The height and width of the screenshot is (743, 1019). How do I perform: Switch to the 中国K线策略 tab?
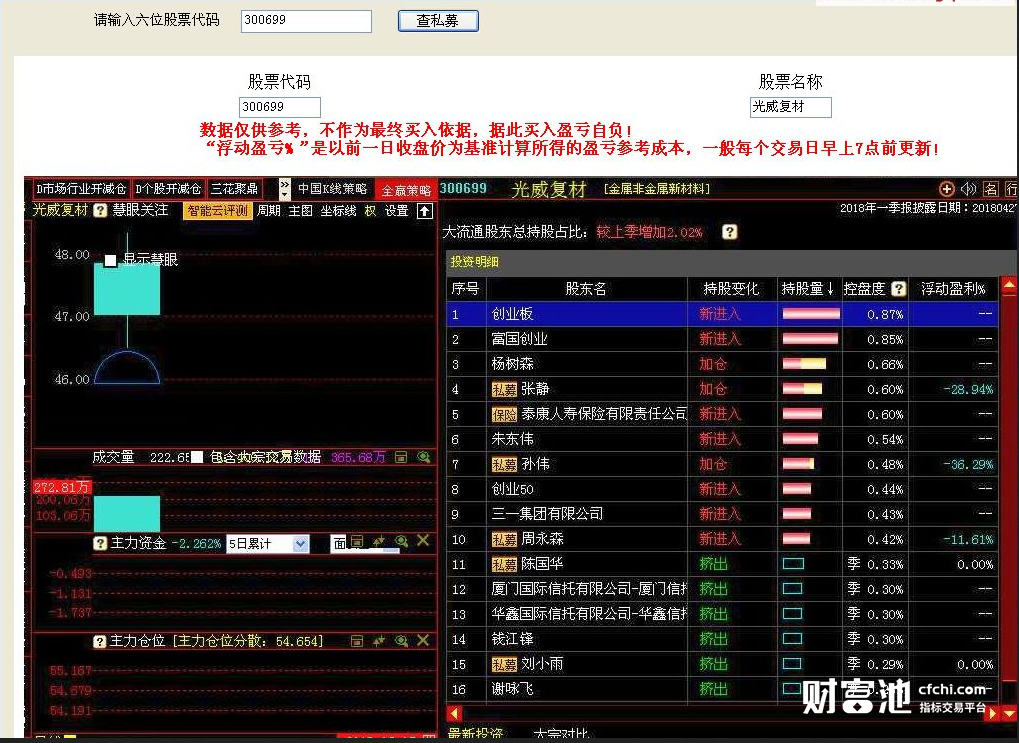point(332,189)
